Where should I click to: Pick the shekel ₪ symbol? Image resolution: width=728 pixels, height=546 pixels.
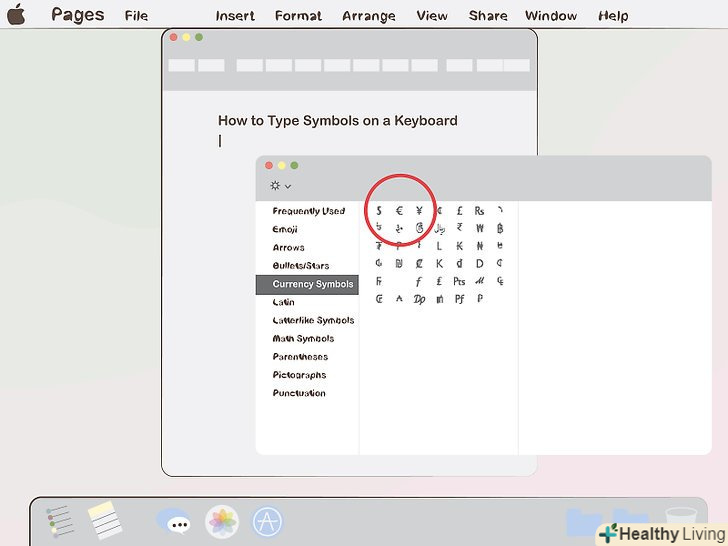click(x=399, y=264)
